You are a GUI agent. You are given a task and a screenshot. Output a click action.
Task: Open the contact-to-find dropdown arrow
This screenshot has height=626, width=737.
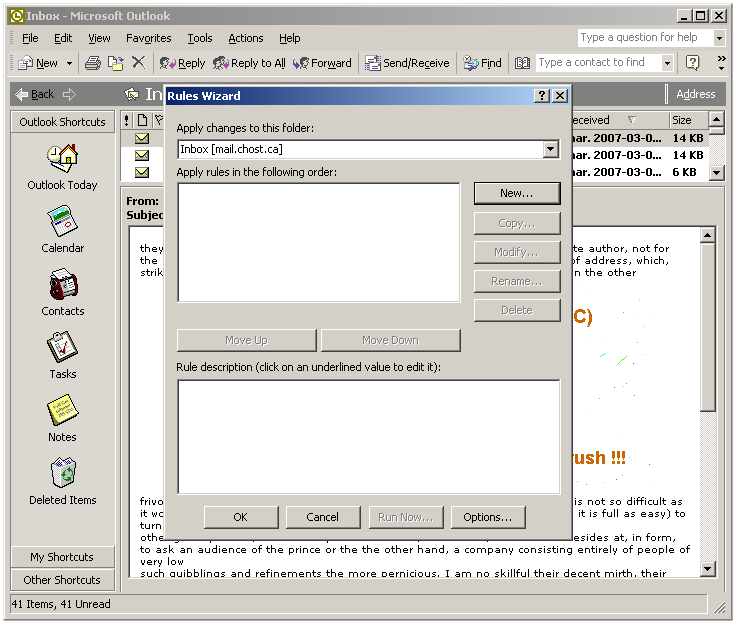(667, 63)
